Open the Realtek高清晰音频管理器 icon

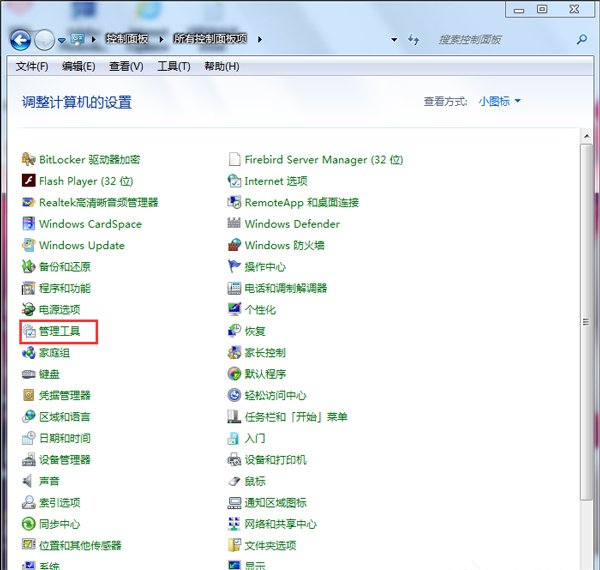[28, 202]
